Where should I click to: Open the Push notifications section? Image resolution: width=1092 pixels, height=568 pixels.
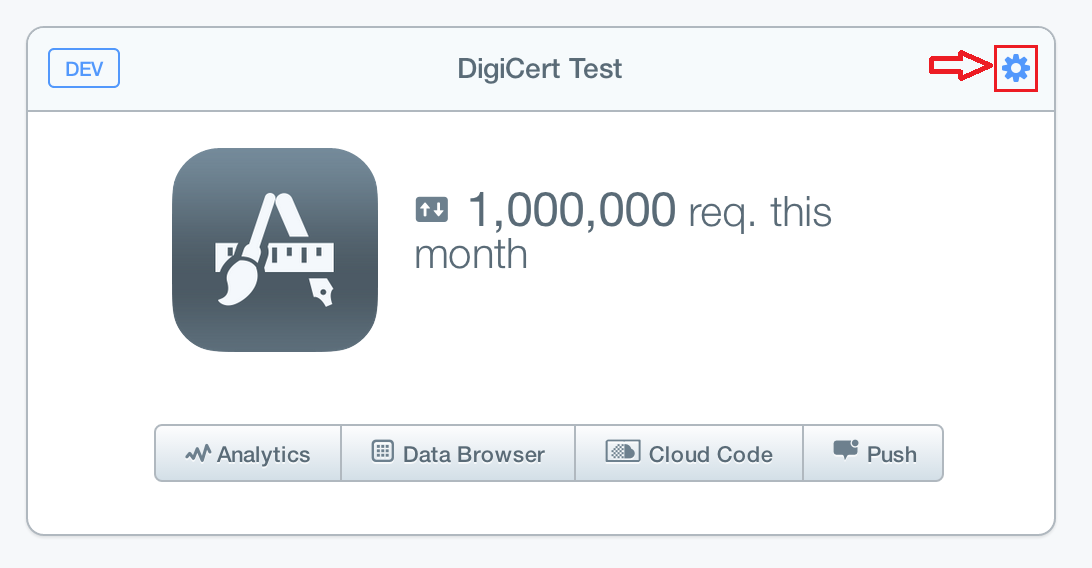click(x=874, y=454)
